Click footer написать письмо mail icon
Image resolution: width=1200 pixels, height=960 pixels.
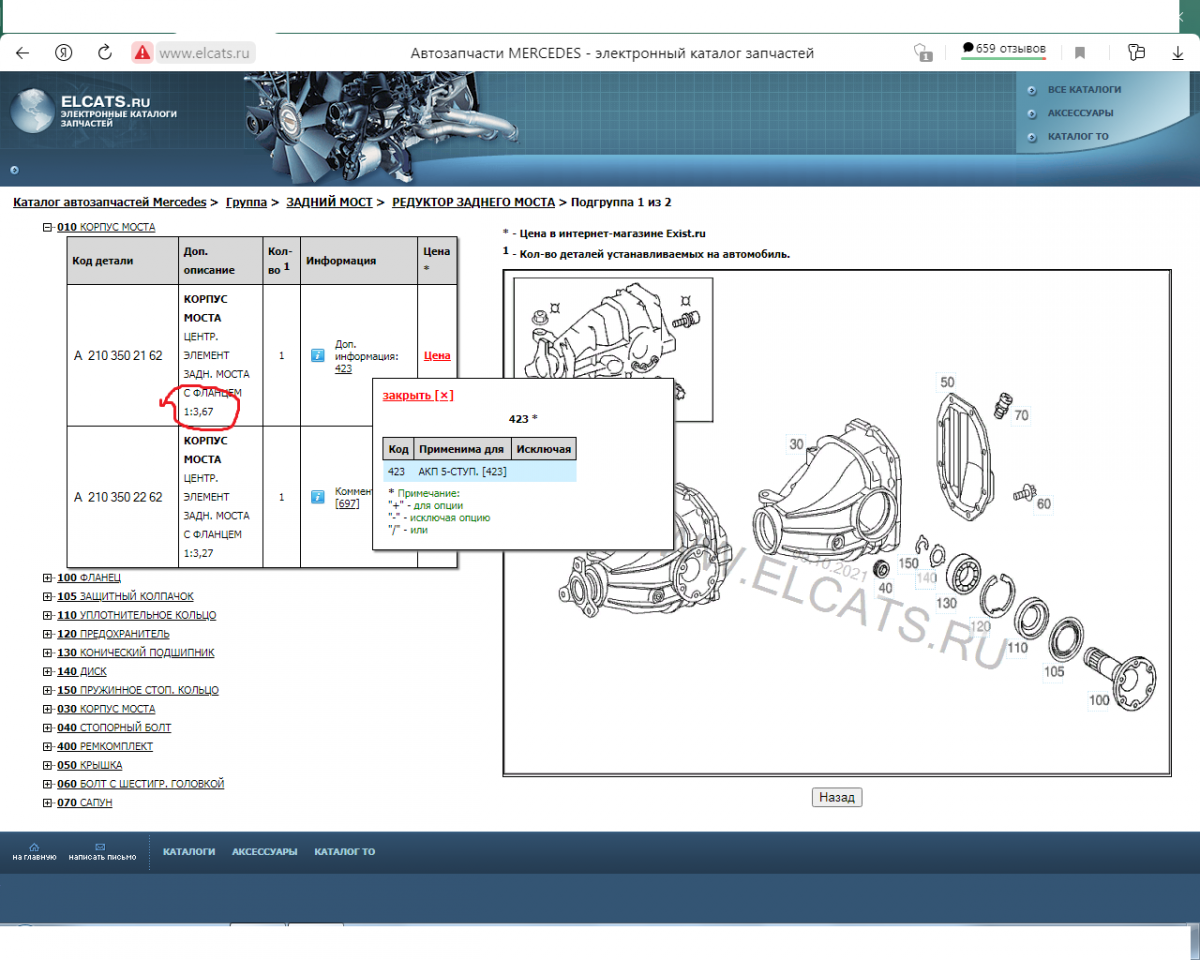pyautogui.click(x=102, y=852)
